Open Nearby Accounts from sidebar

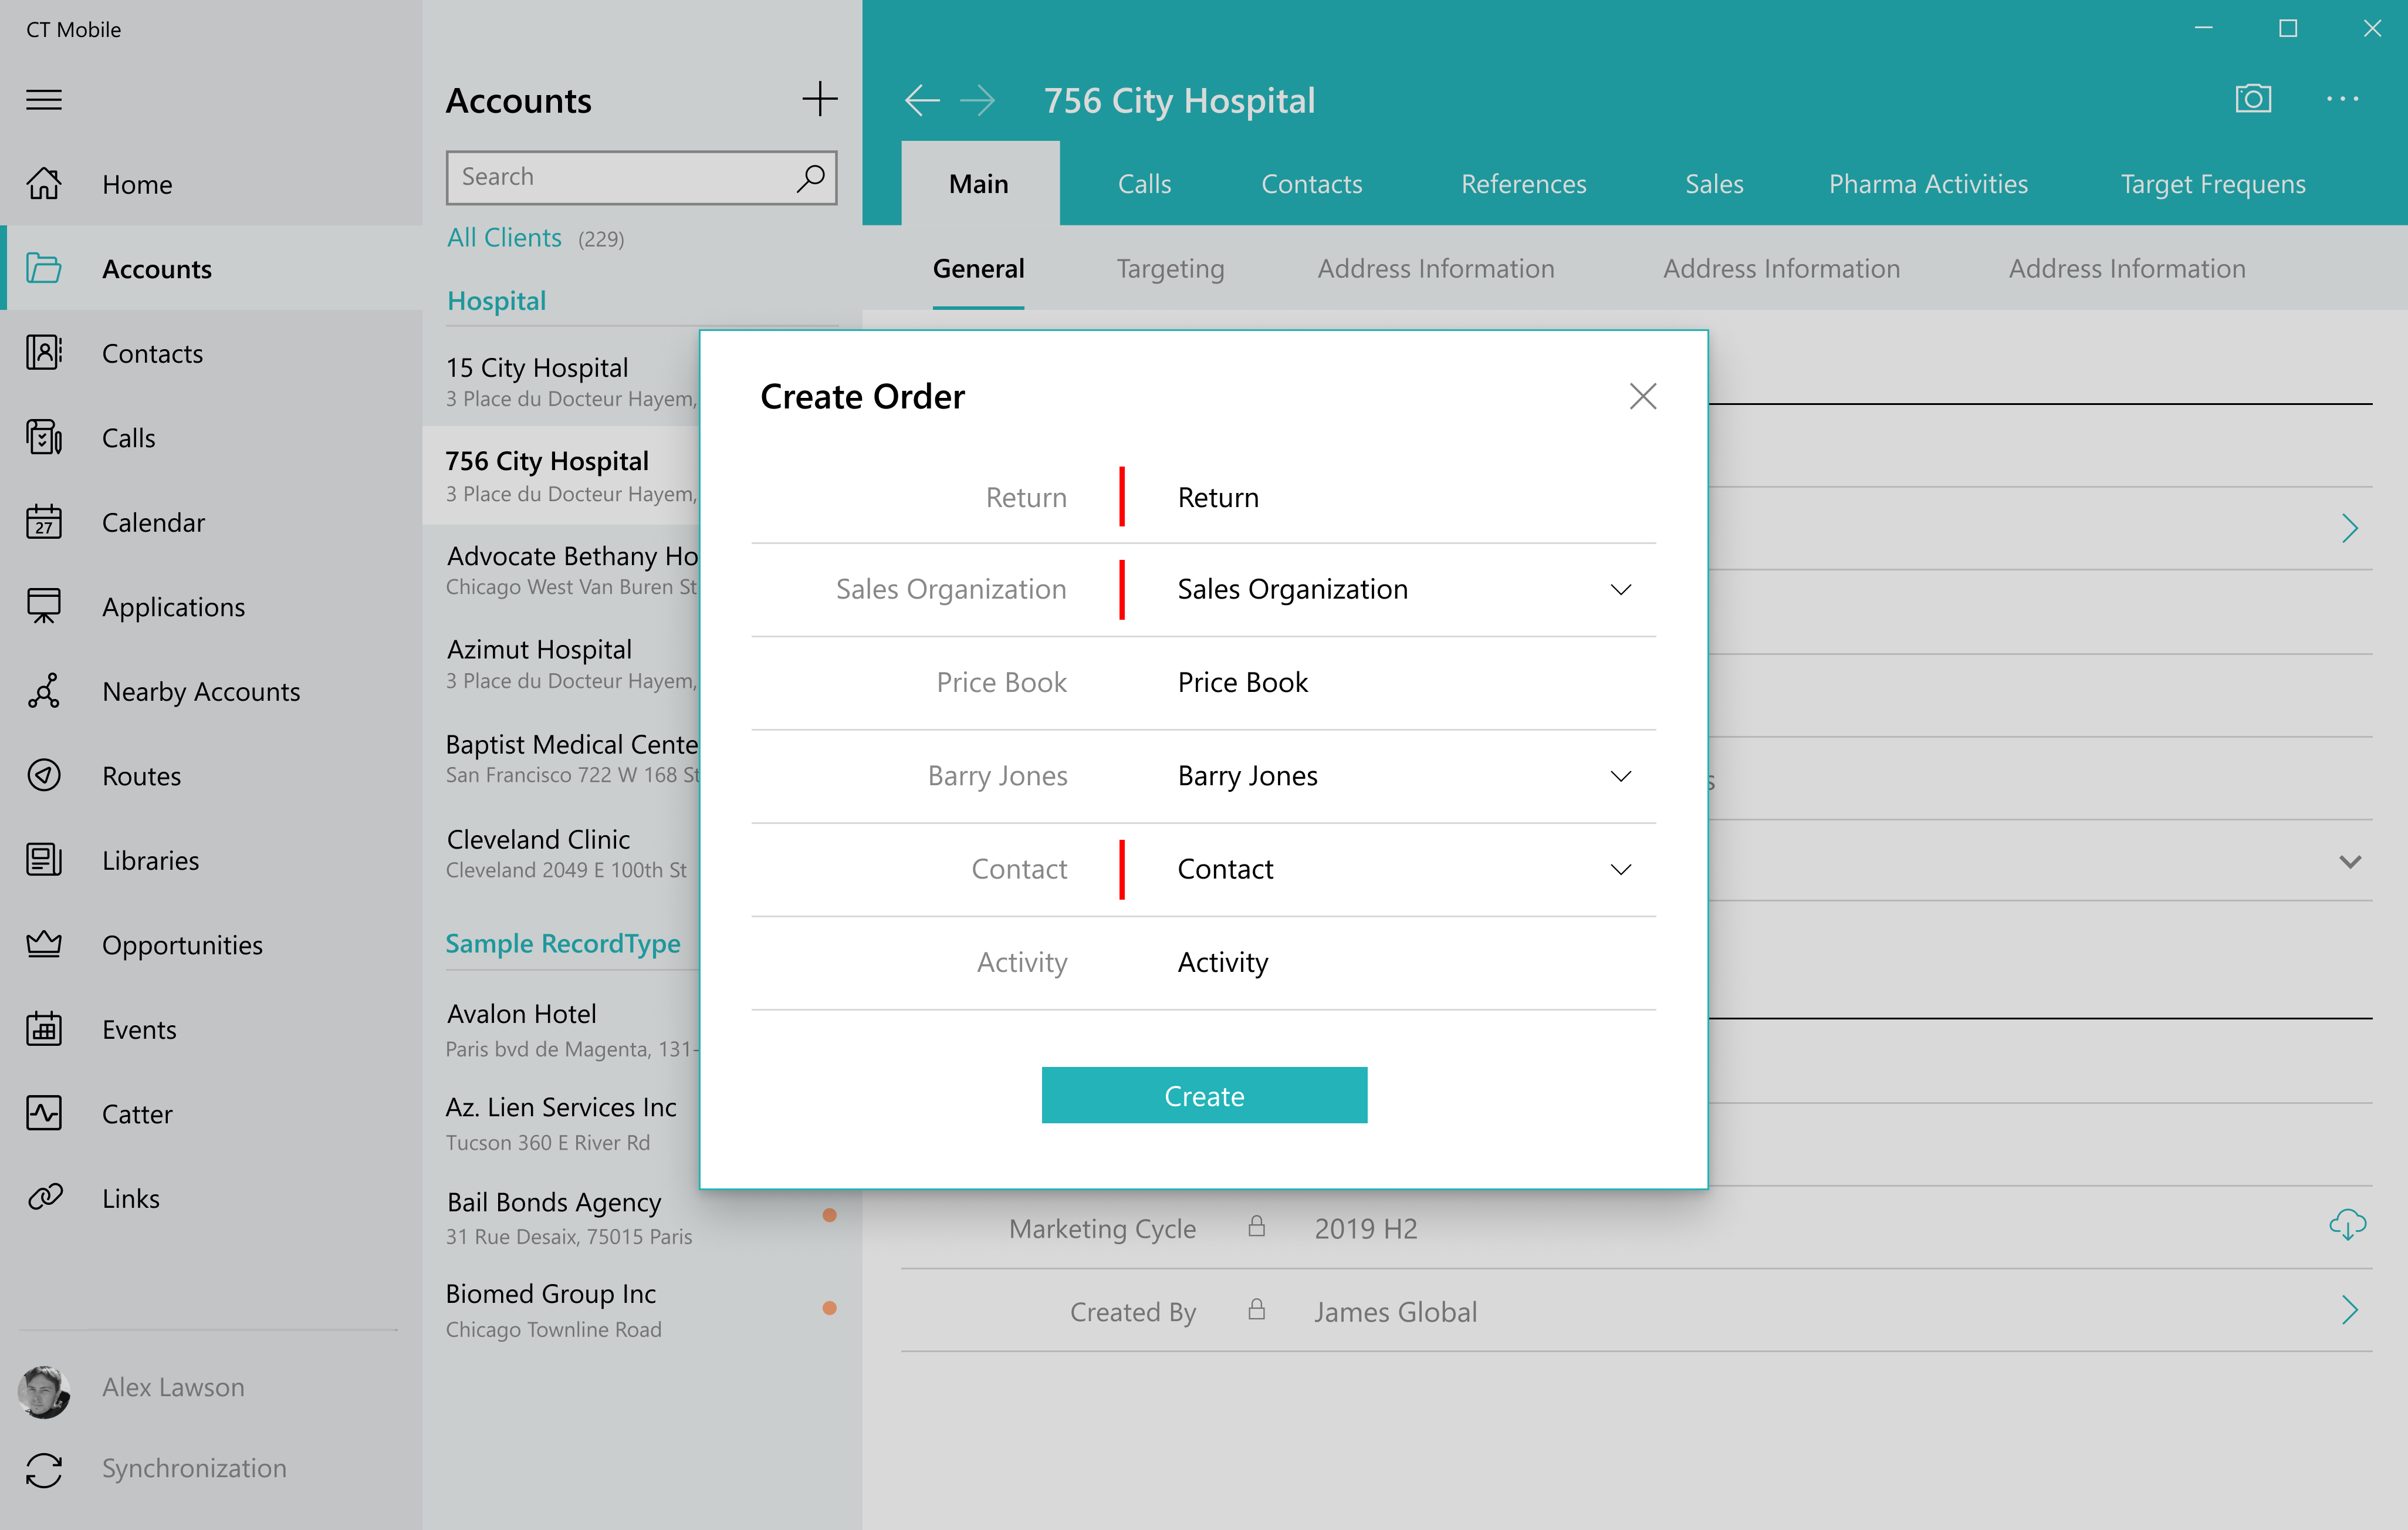pyautogui.click(x=200, y=691)
